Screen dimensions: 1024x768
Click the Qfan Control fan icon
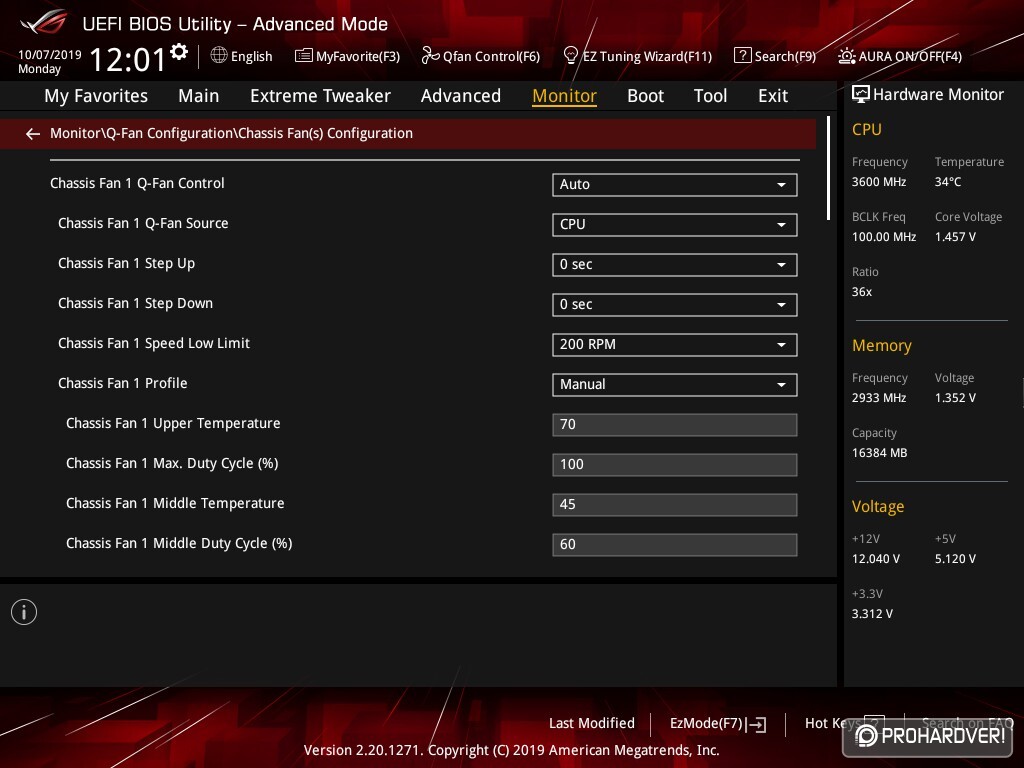pos(430,56)
